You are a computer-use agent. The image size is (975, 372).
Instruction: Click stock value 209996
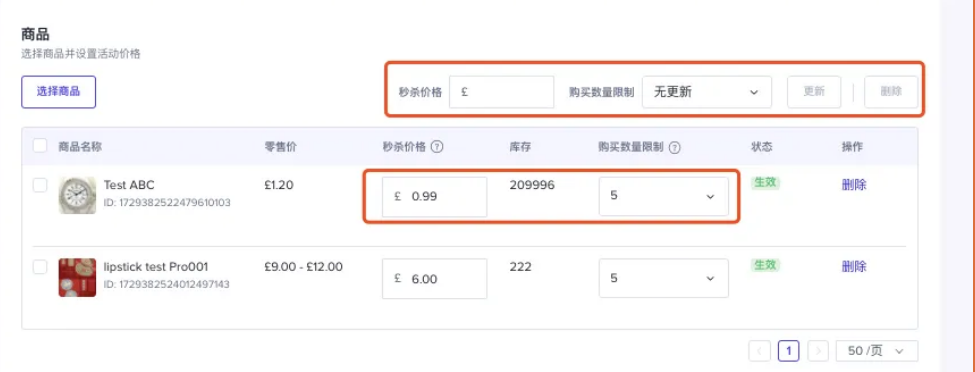coord(532,185)
